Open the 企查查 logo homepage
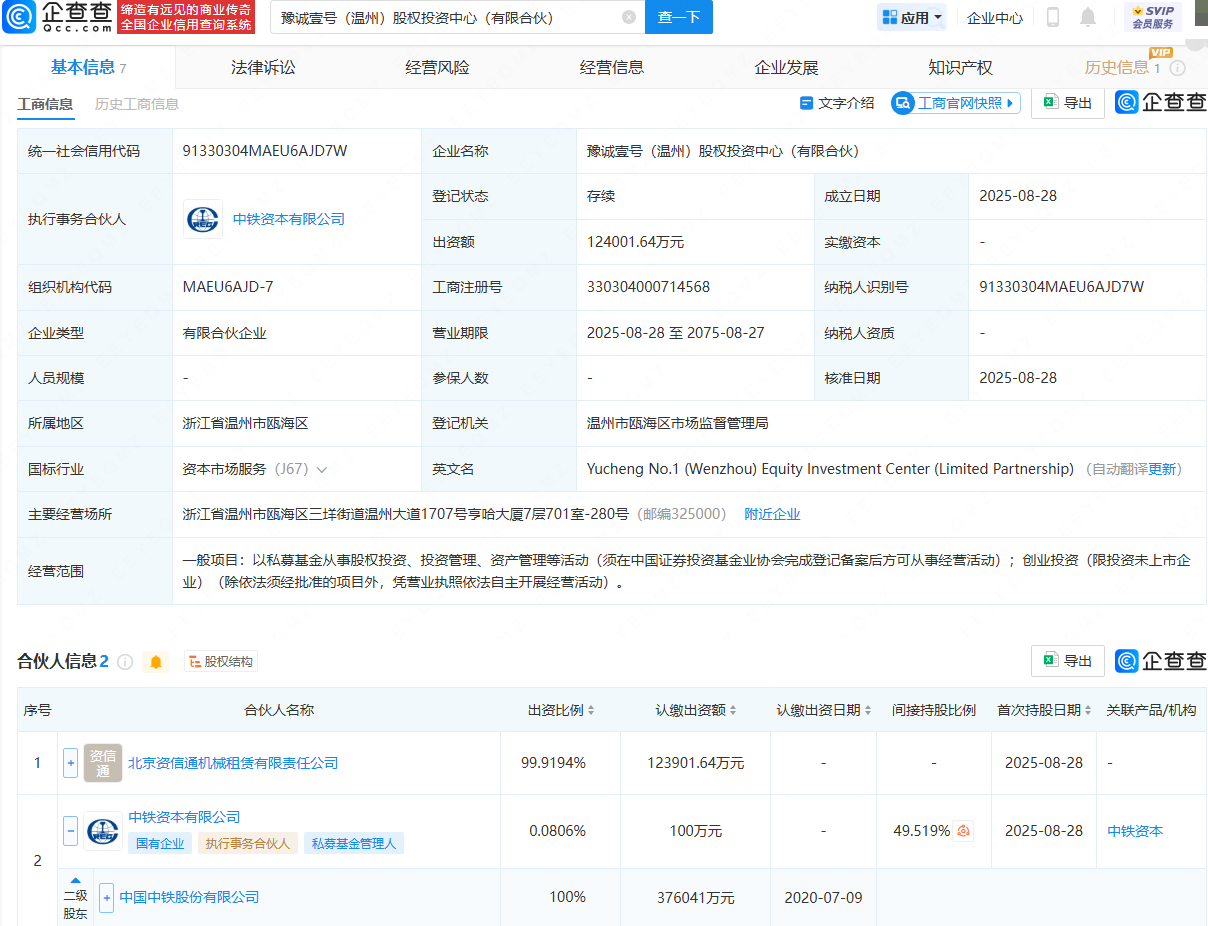 click(x=59, y=17)
